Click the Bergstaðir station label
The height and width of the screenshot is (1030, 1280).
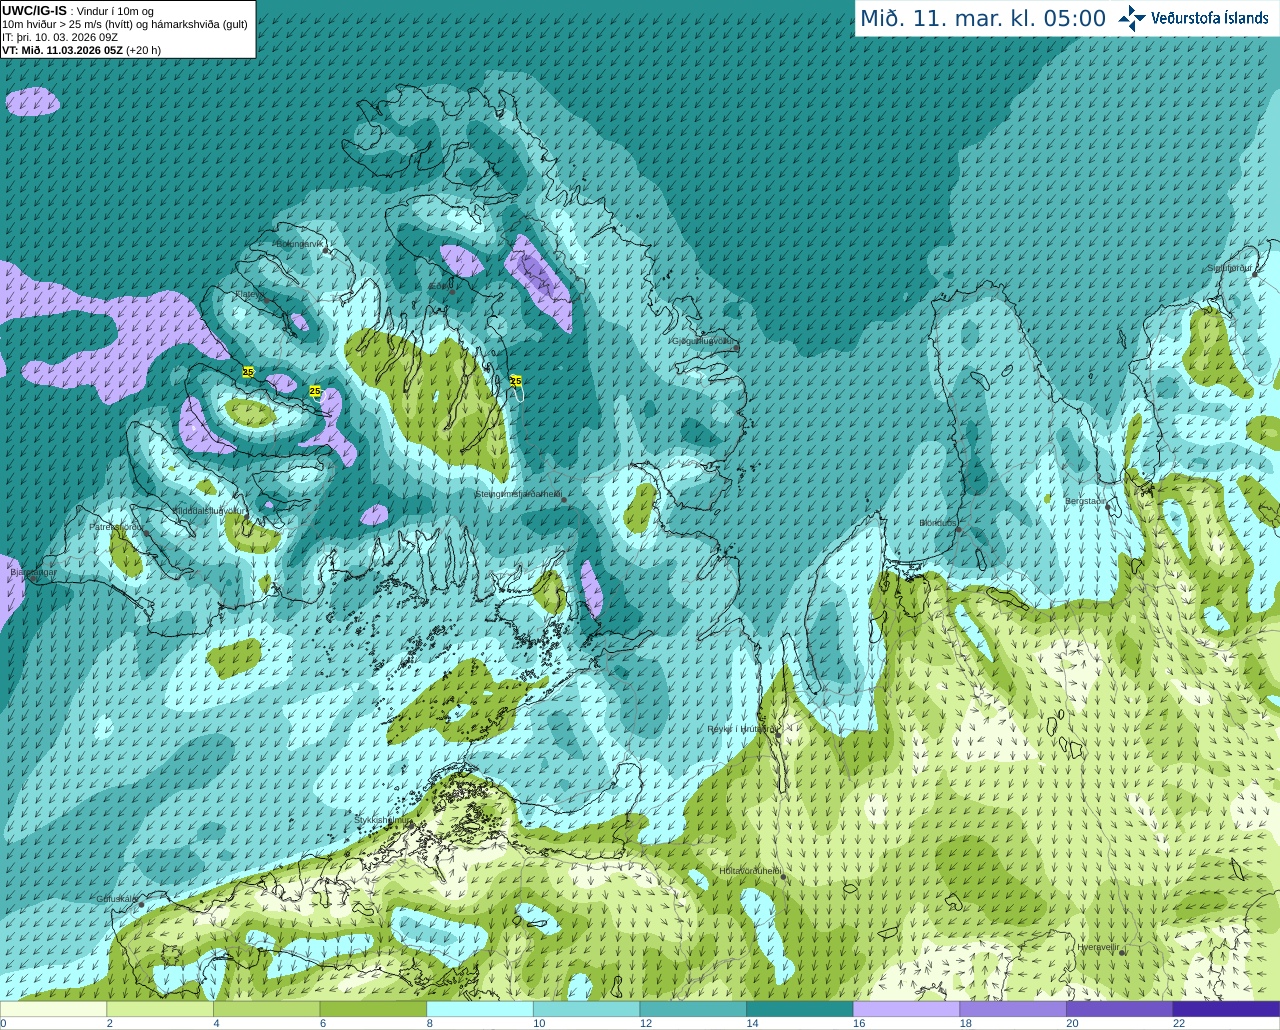(x=1086, y=501)
